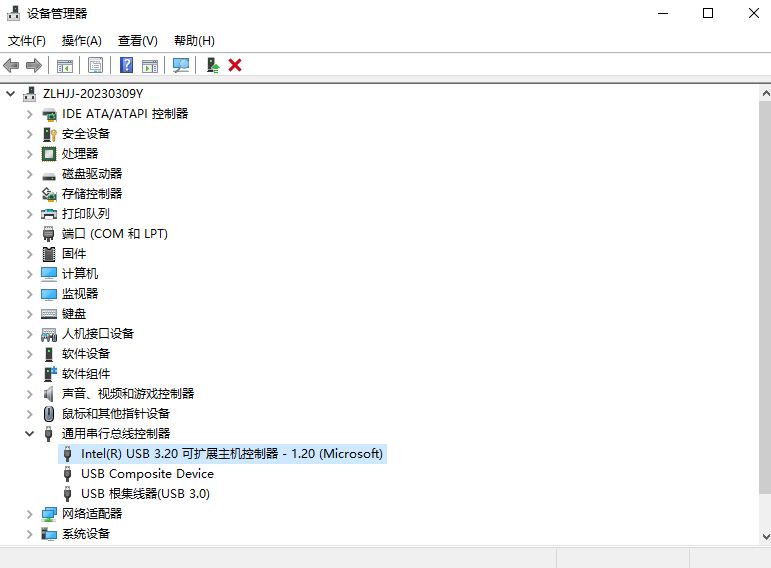Expand the 键盘 category

(30, 314)
